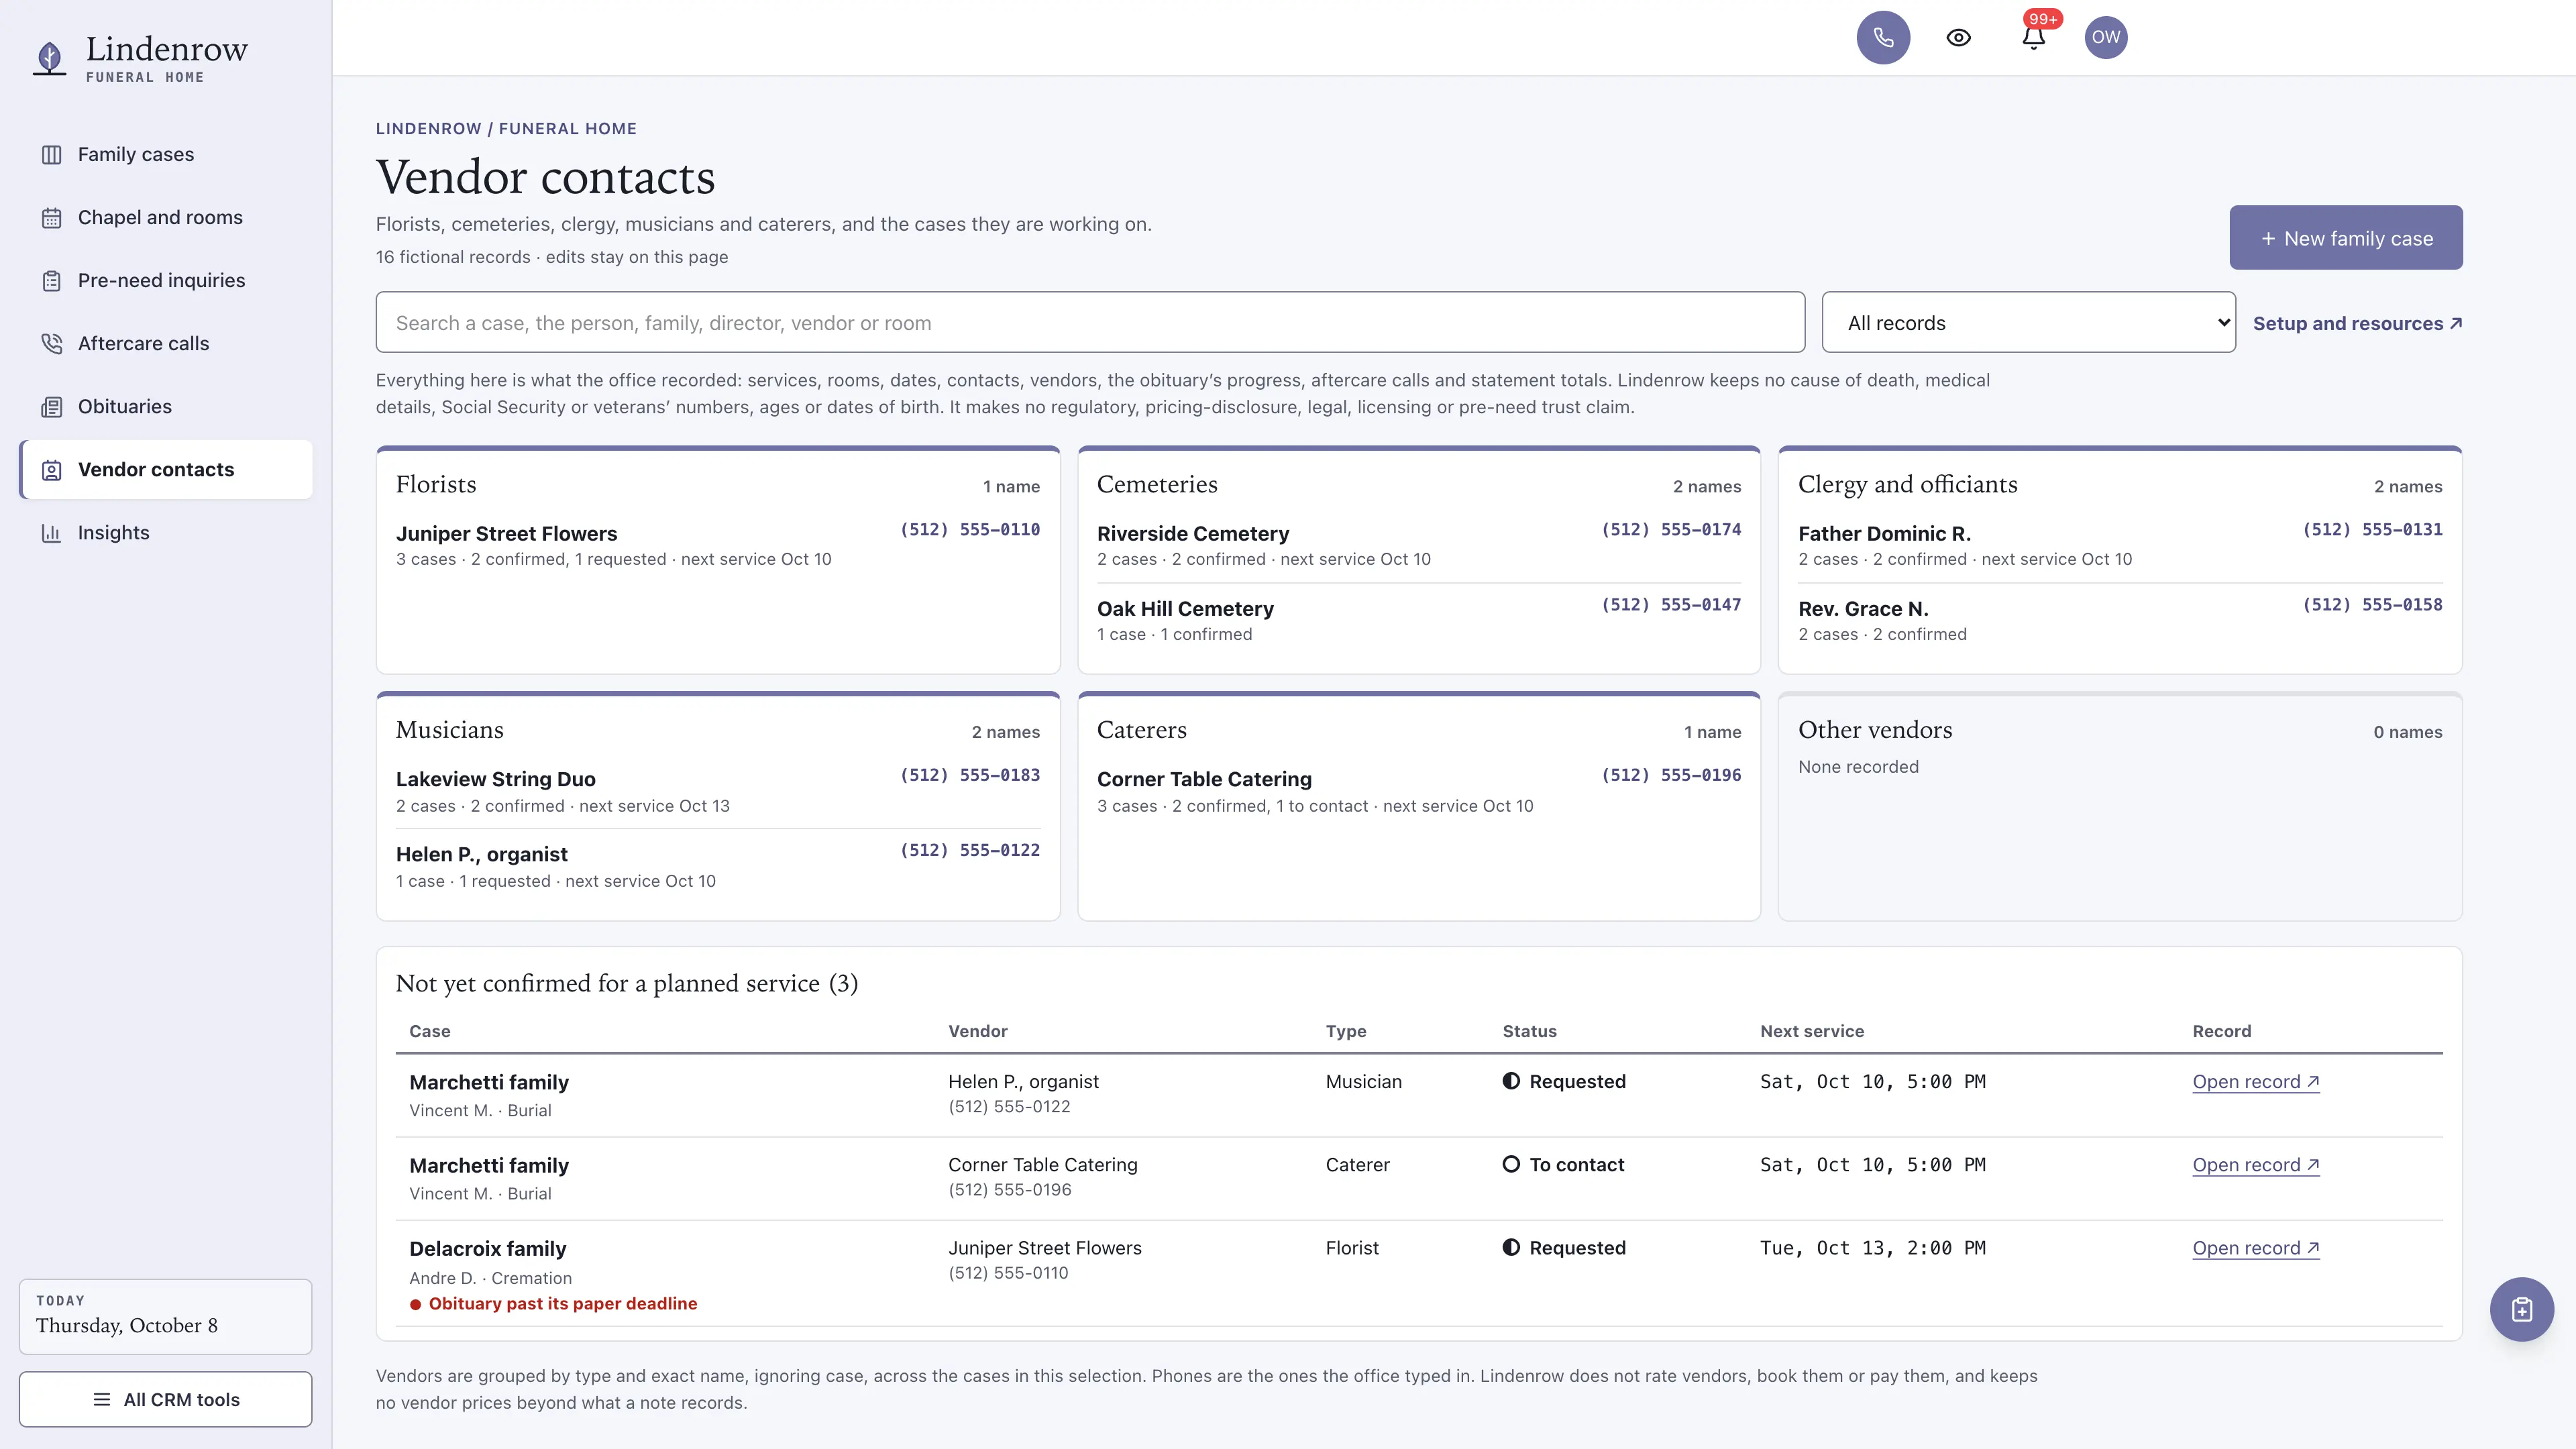Click the Status column header
The height and width of the screenshot is (1449, 2576).
click(x=1529, y=1031)
